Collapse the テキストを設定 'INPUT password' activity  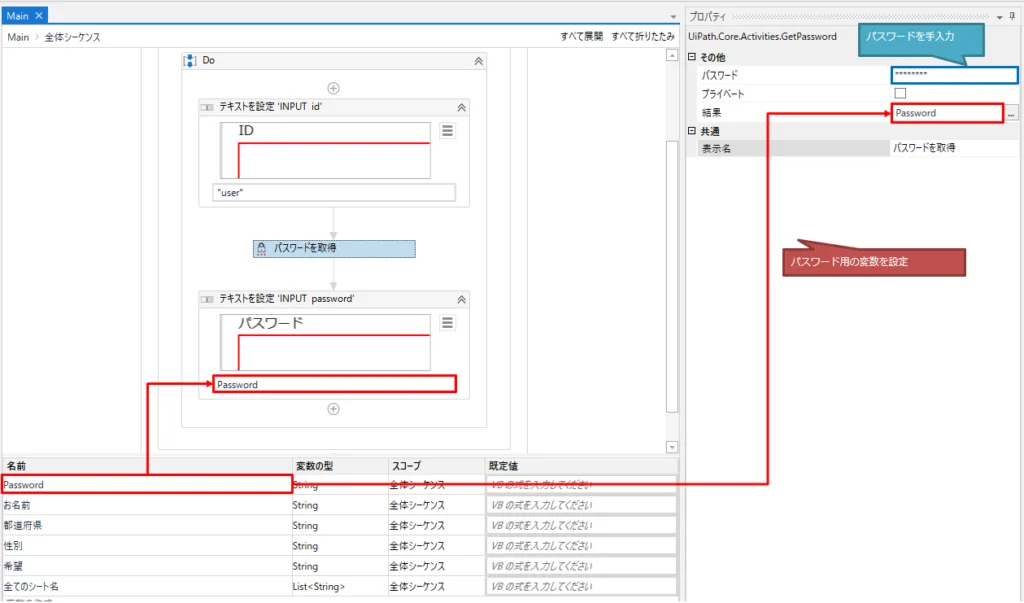click(x=461, y=299)
